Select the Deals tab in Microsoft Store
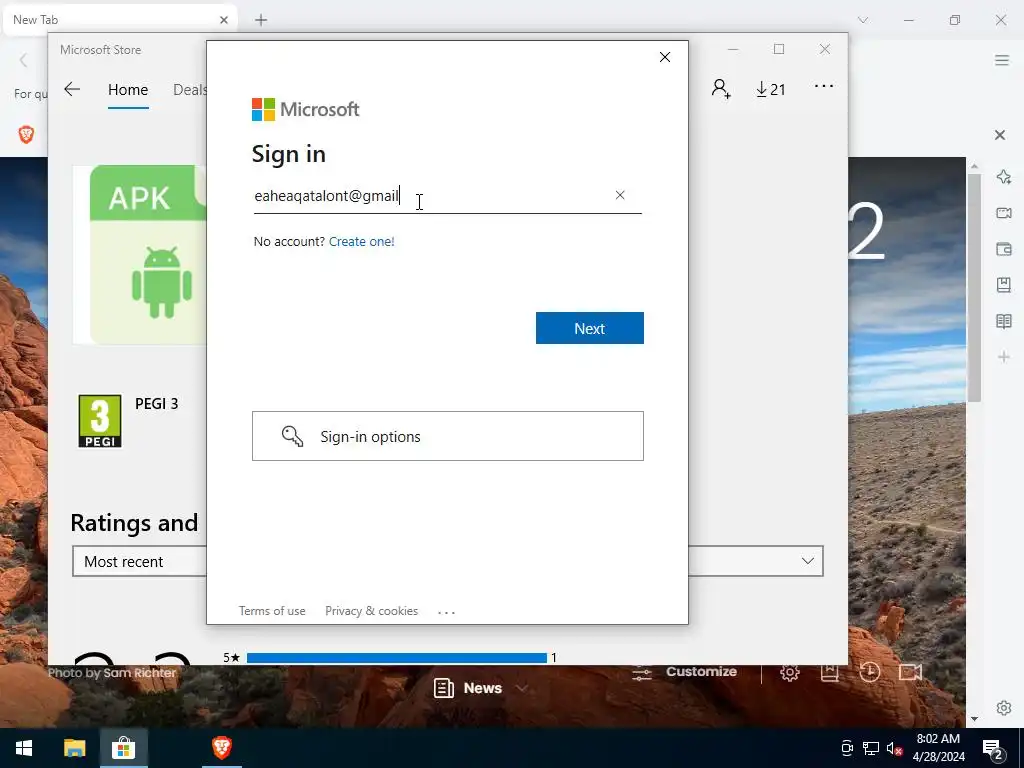Viewport: 1024px width, 768px height. tap(189, 89)
